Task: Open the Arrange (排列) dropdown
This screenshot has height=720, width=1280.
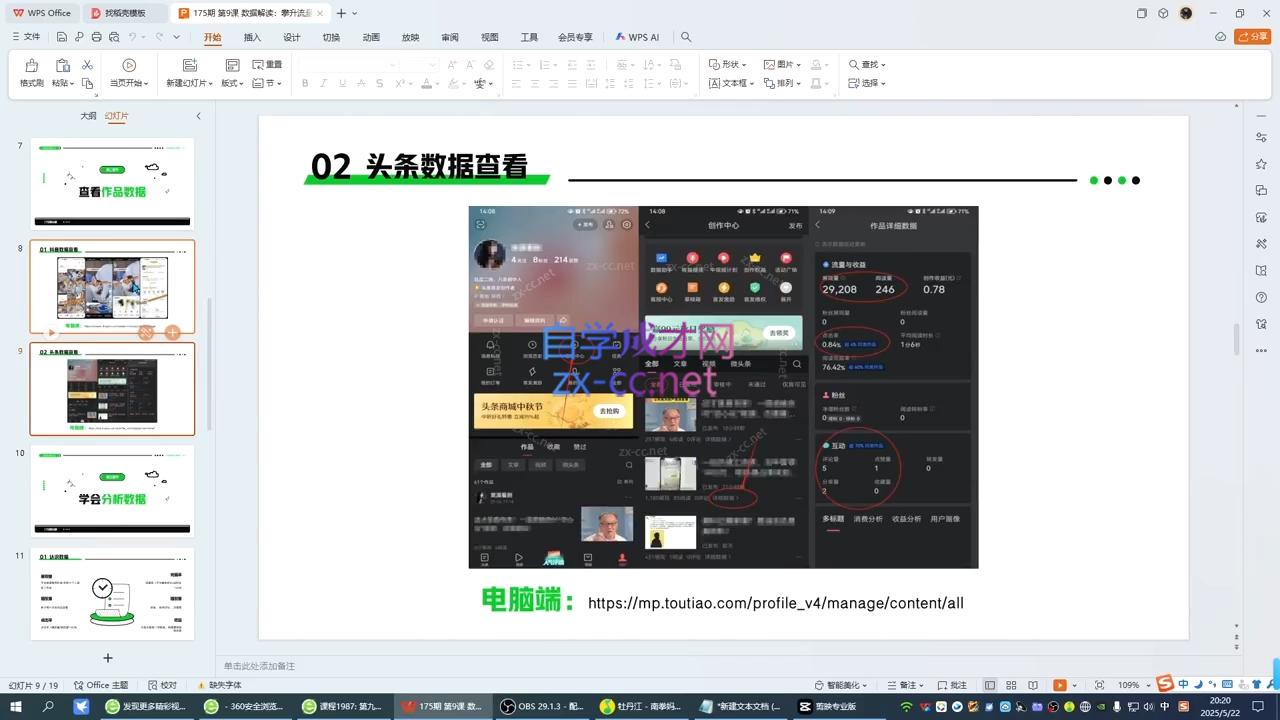Action: (782, 83)
